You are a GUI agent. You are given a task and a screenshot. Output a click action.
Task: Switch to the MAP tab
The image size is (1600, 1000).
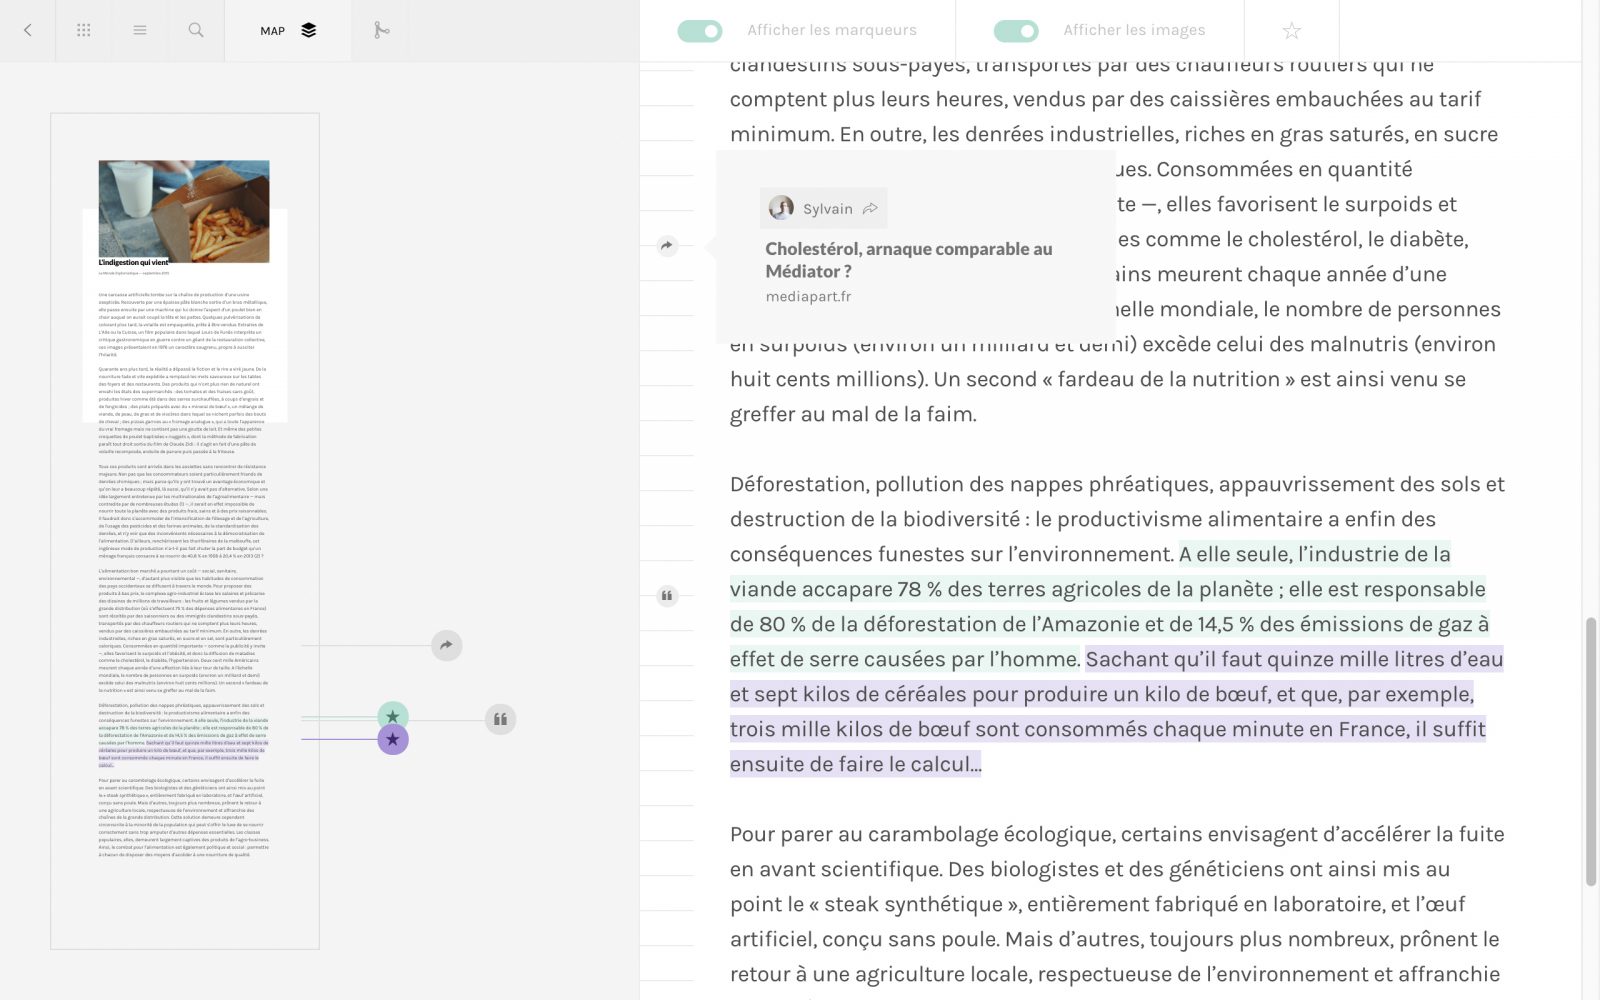pos(287,30)
